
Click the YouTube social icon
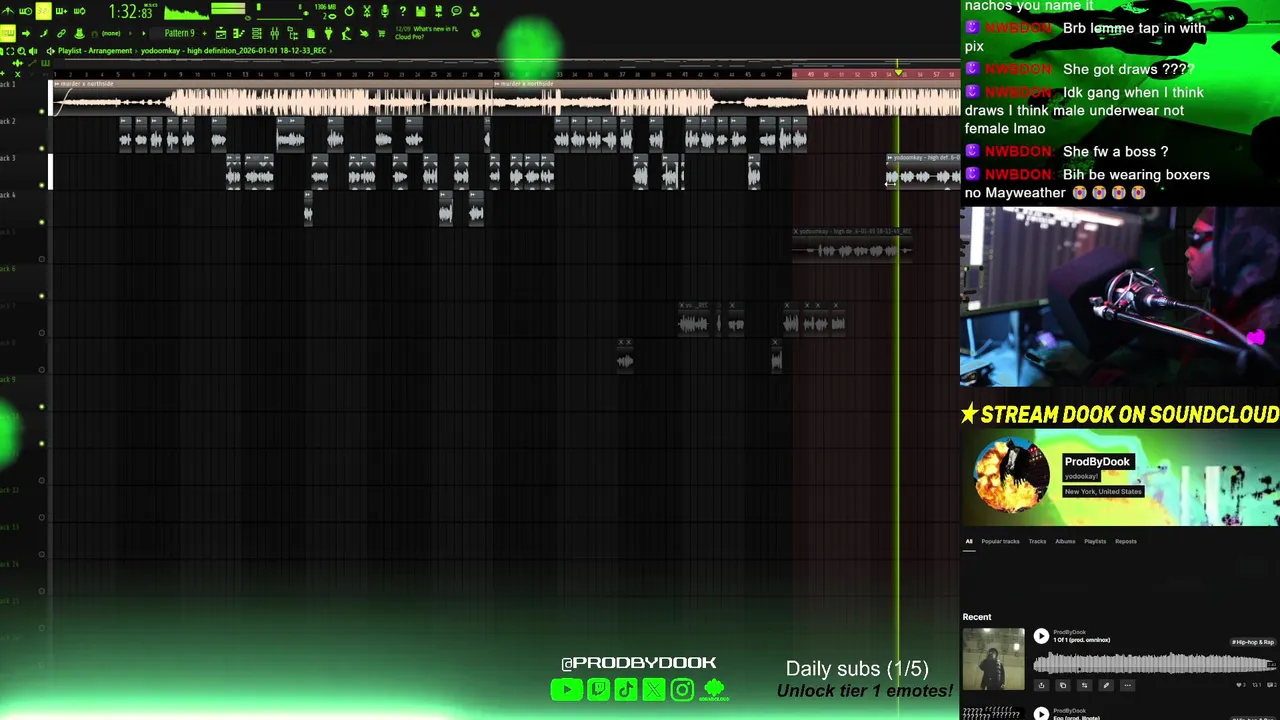coord(566,689)
